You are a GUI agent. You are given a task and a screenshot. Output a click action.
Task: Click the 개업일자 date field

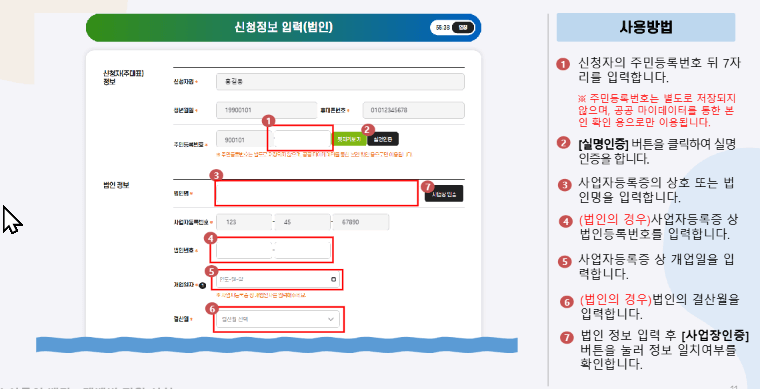tap(278, 280)
